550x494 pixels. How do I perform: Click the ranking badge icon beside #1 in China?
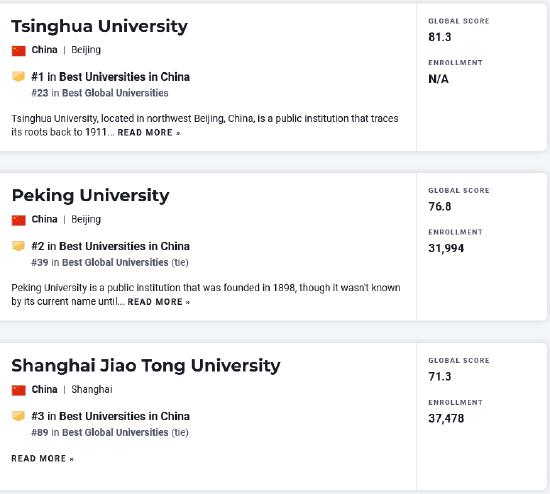click(18, 76)
